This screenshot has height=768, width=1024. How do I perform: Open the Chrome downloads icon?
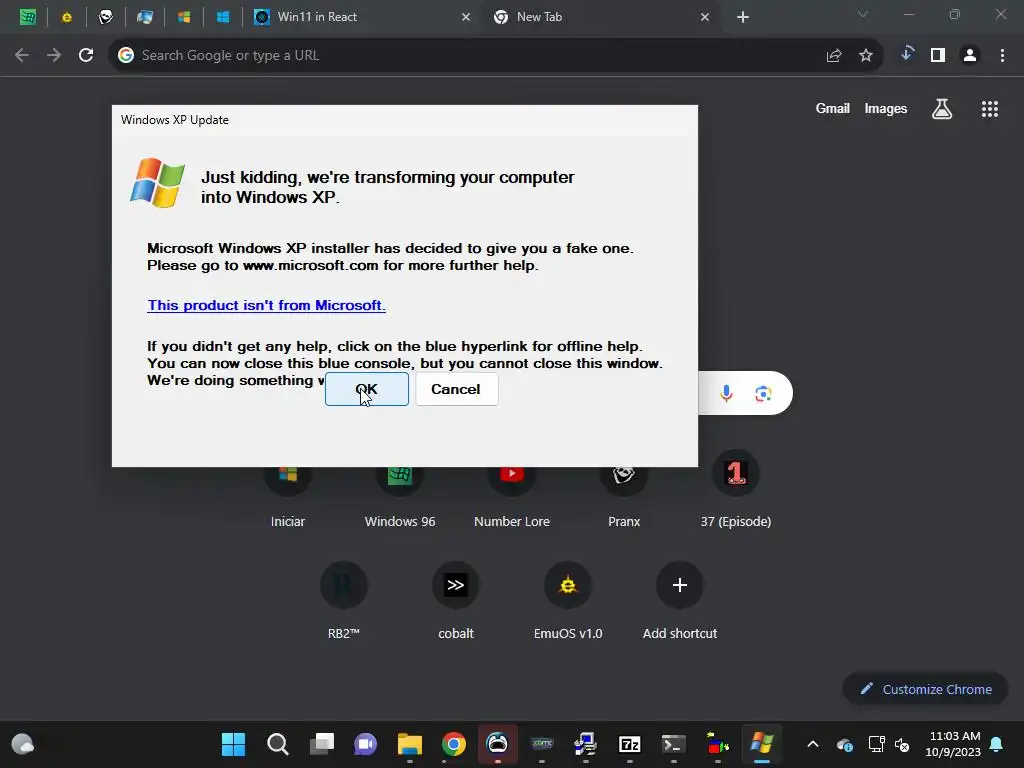[x=906, y=54]
